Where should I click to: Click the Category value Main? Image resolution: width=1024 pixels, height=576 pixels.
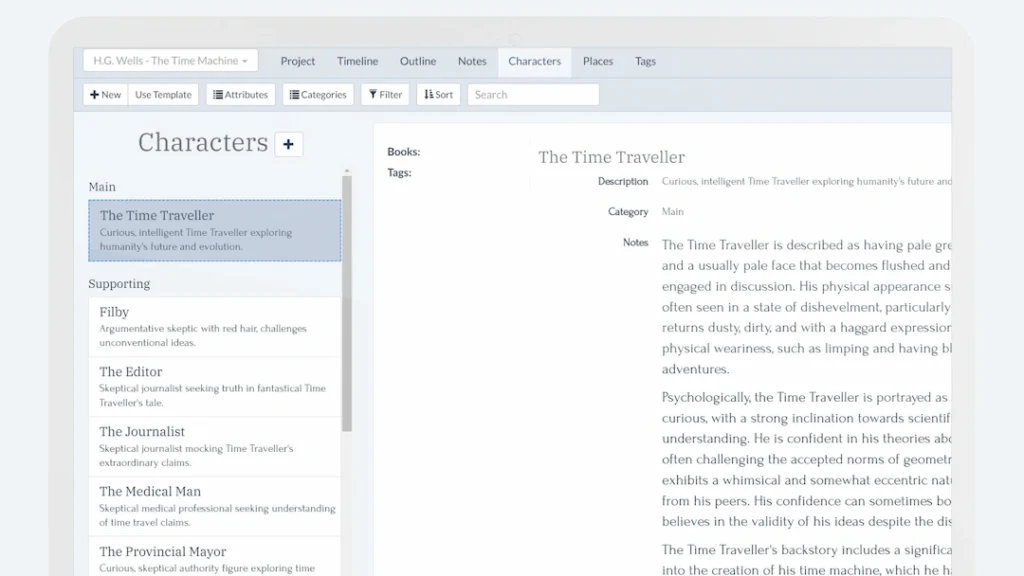[x=673, y=212]
